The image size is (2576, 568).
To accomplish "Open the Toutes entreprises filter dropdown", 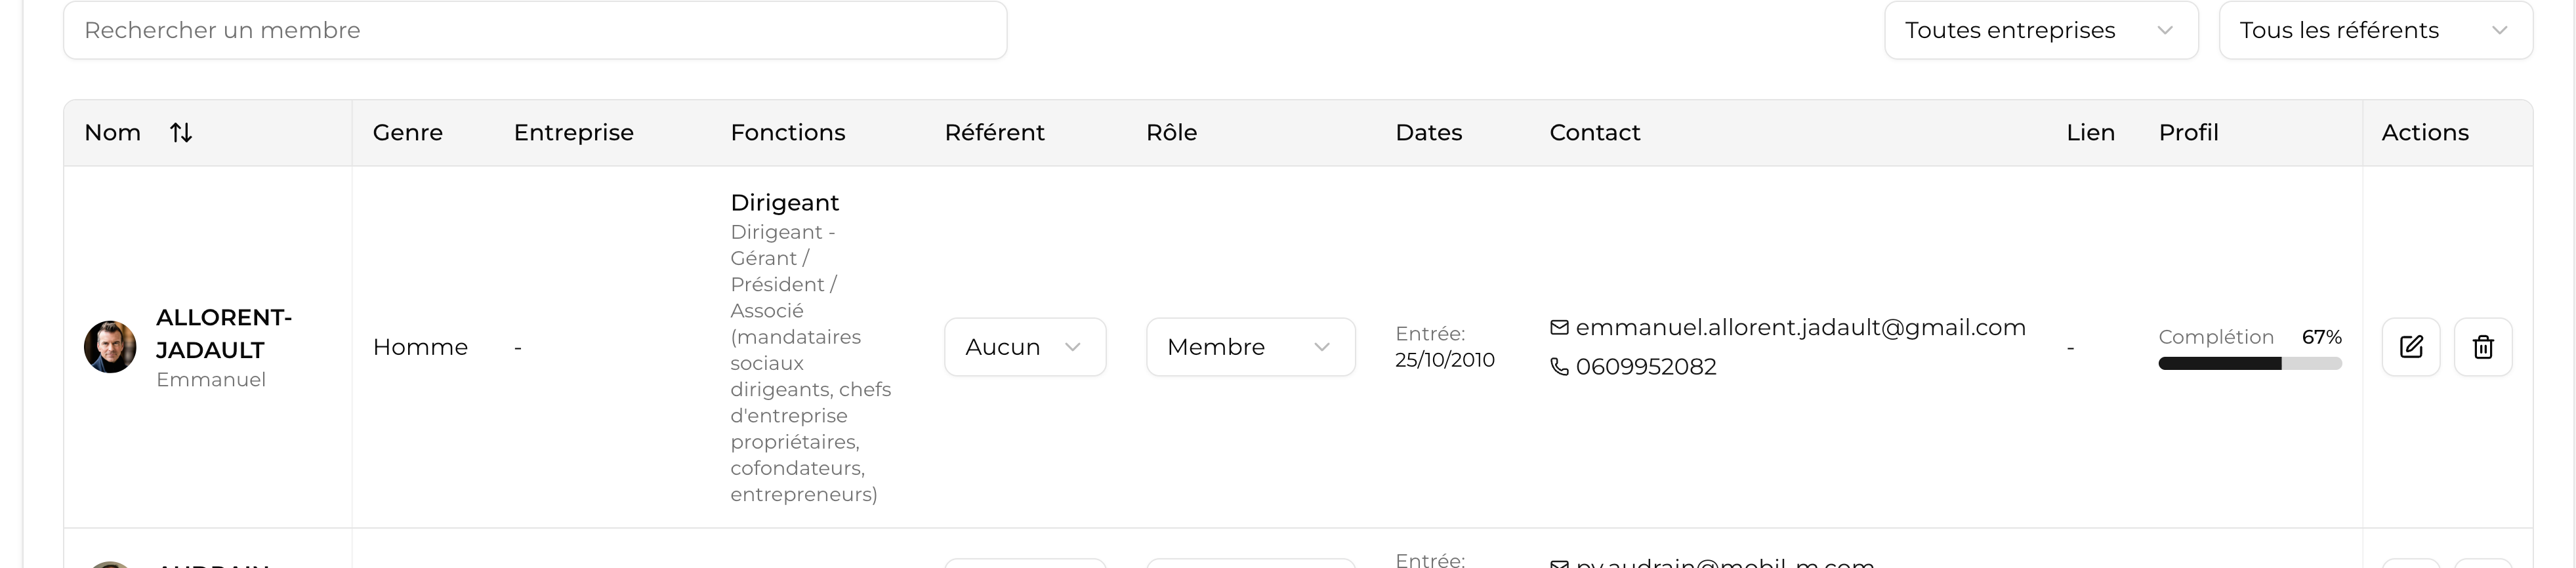I will (2040, 30).
